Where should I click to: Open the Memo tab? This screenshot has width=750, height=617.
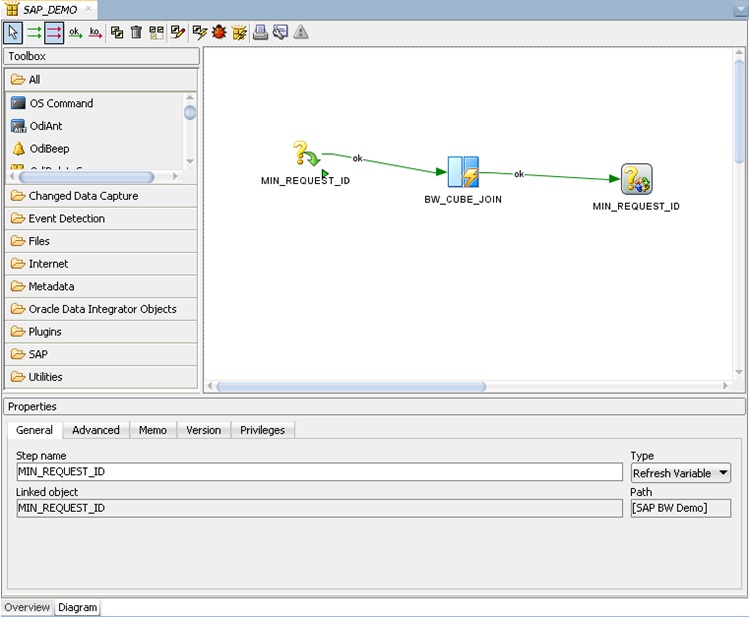click(x=153, y=430)
